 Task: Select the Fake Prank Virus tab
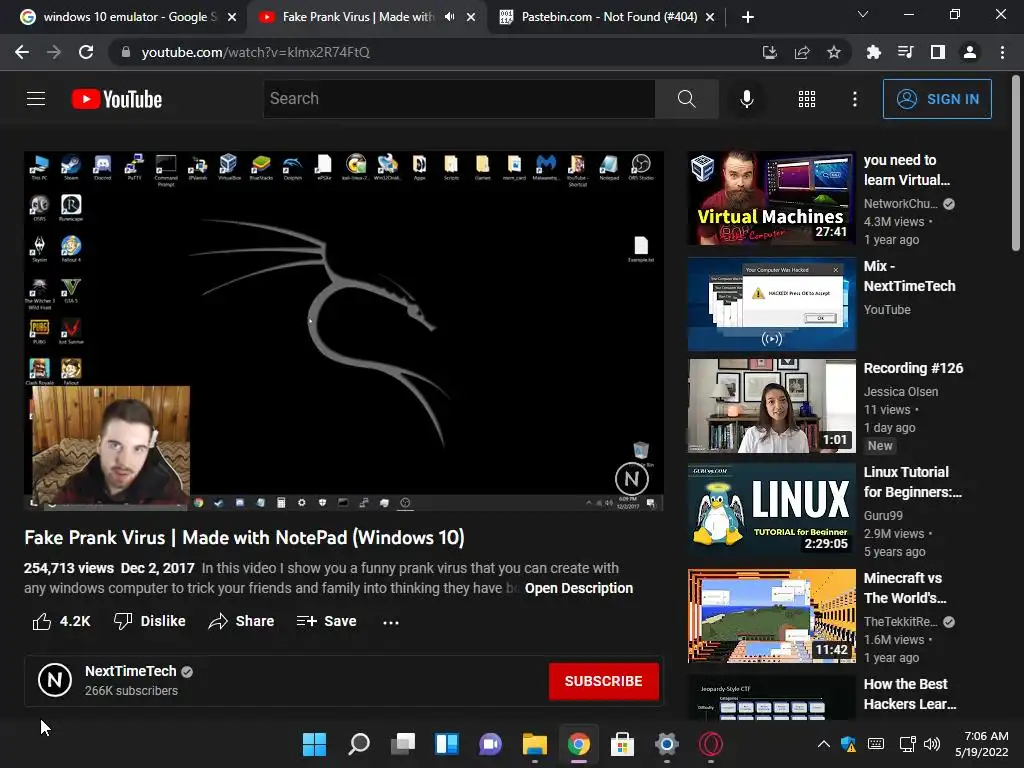click(x=358, y=17)
